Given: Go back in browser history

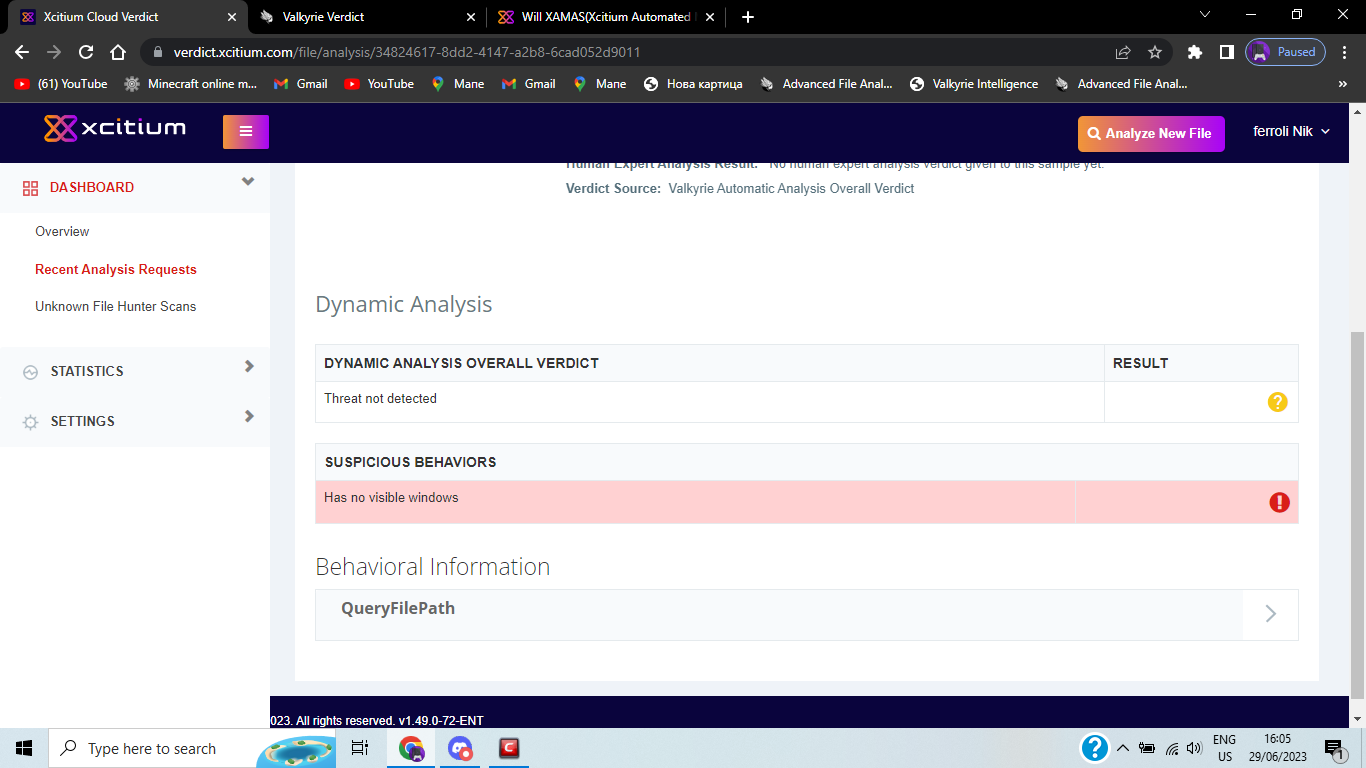Looking at the screenshot, I should [22, 52].
